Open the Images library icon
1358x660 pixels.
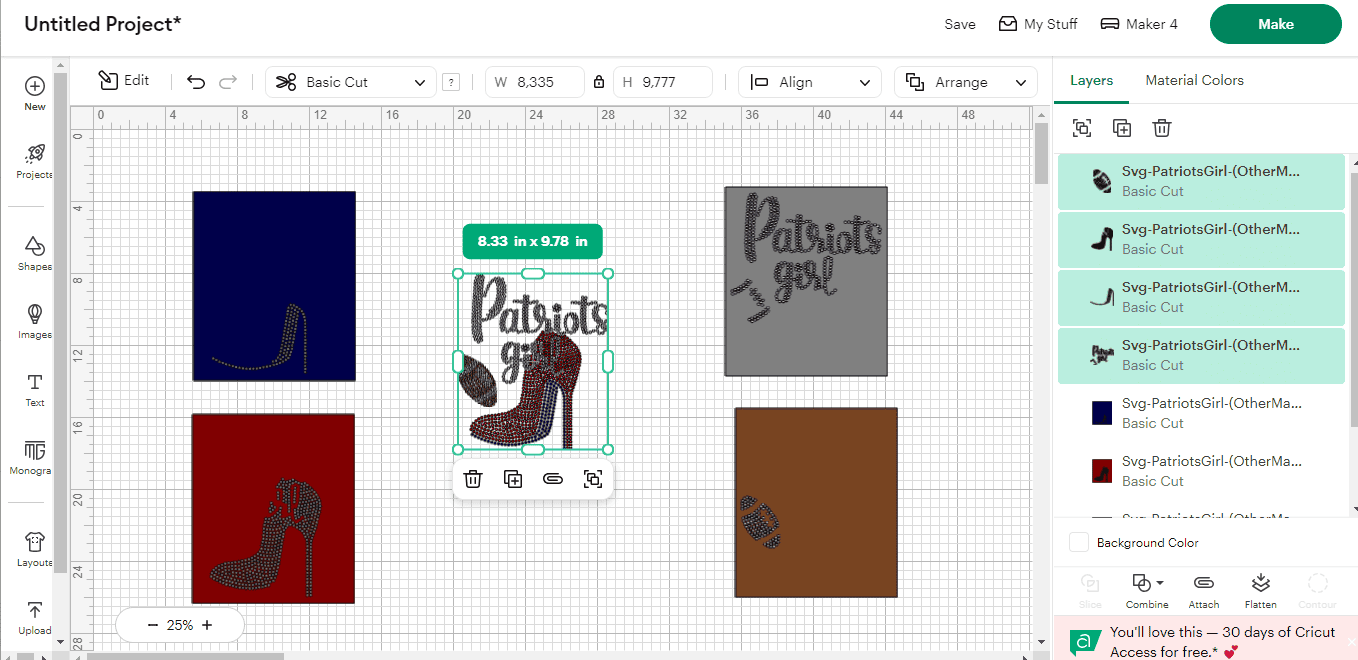(x=34, y=321)
